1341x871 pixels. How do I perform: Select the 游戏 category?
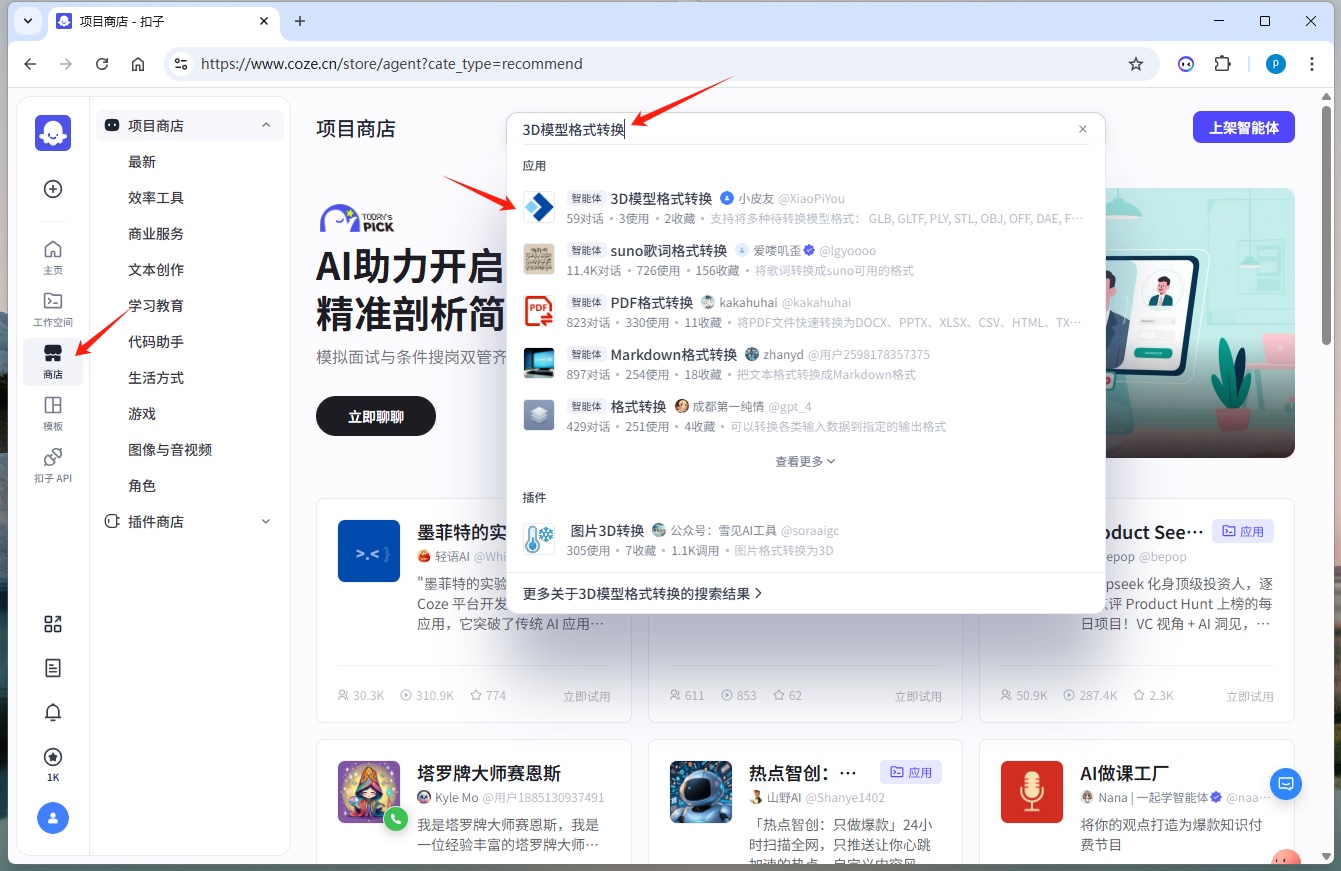point(142,414)
